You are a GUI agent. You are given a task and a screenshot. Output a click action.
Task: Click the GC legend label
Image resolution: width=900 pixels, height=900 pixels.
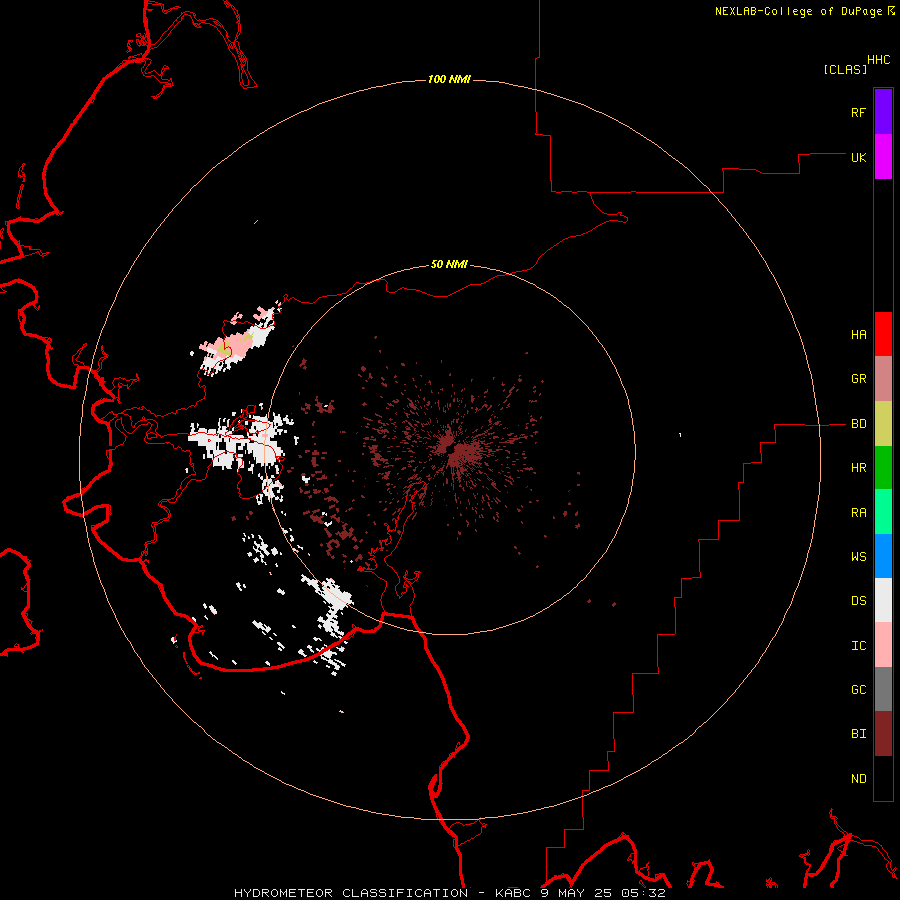pos(858,690)
